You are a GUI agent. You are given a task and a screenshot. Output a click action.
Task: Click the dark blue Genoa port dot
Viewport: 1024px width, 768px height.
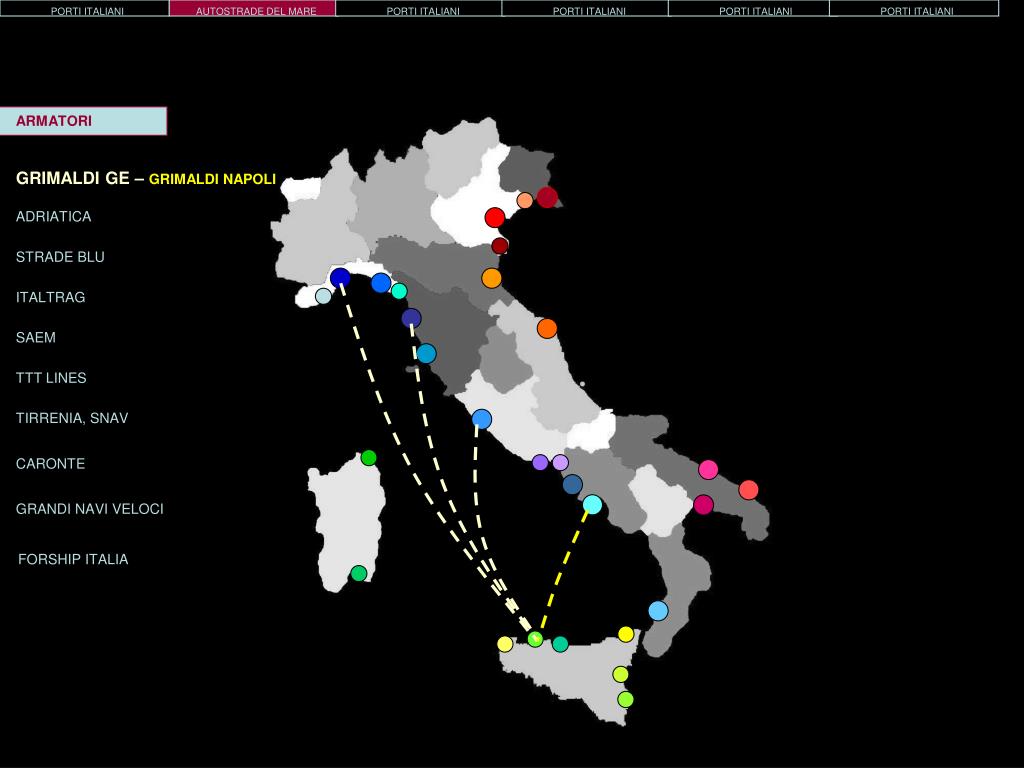click(340, 278)
